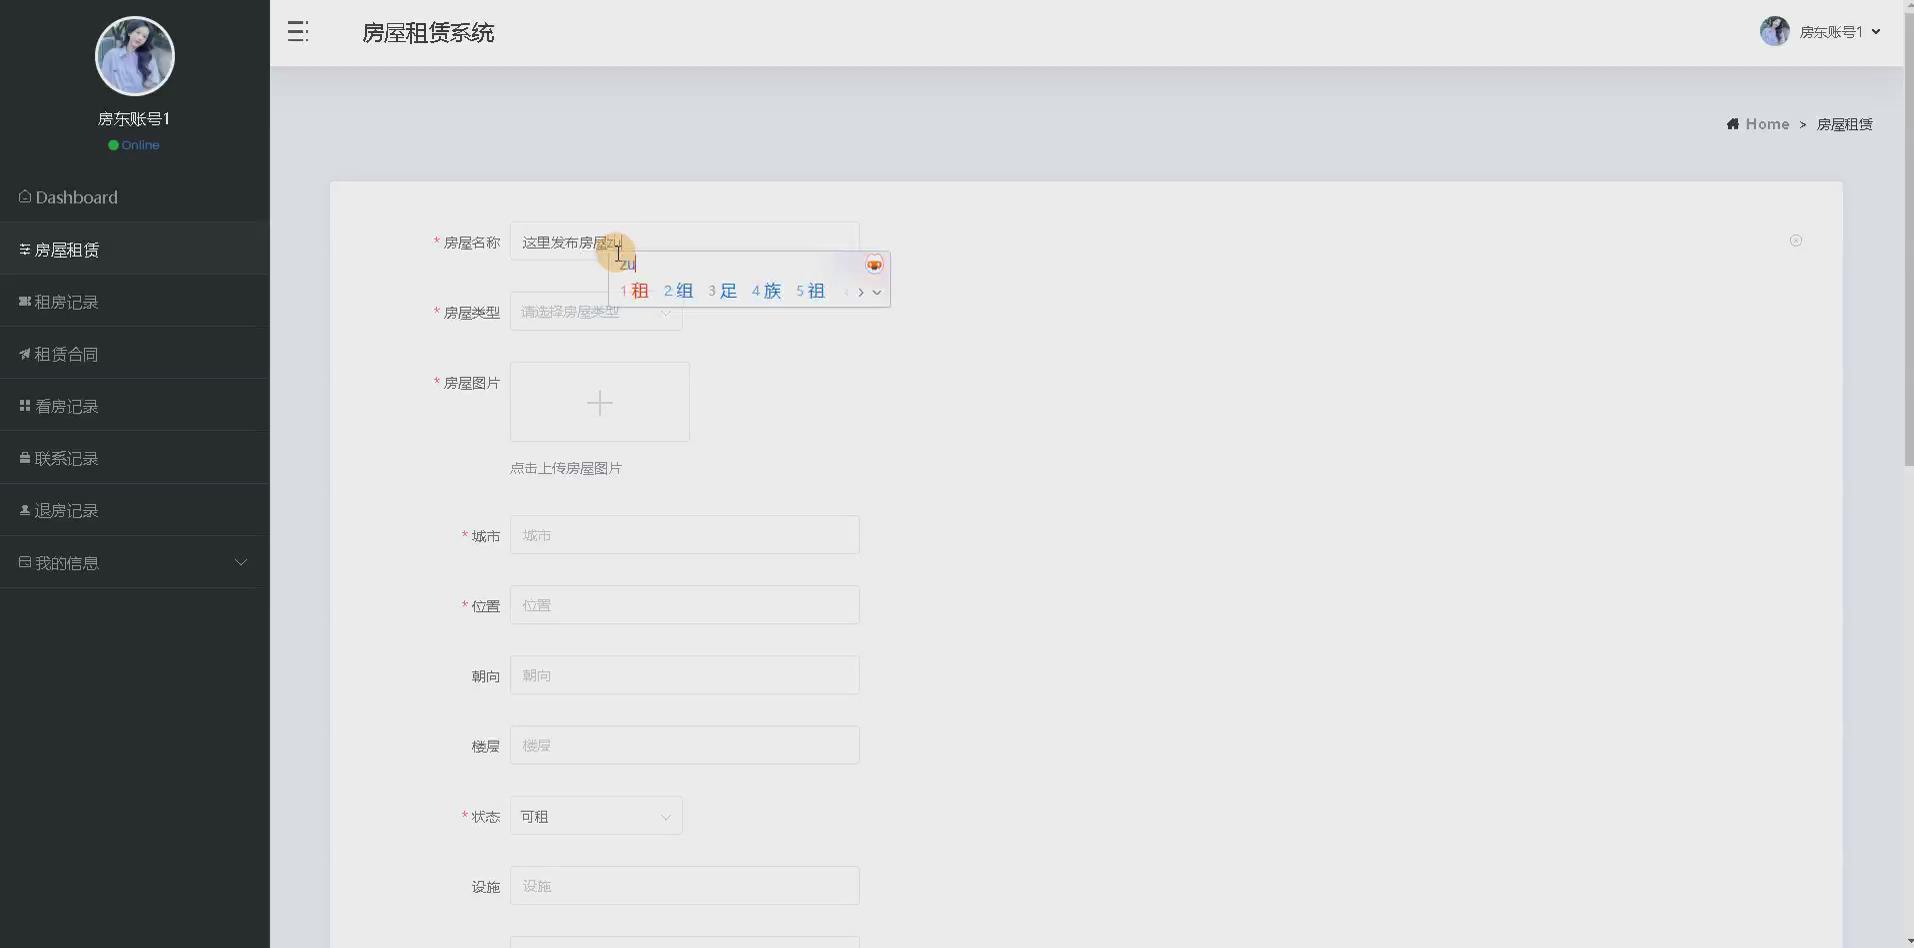Click the 房屋租赁系统 header title
Screen dimensions: 1914x948
click(428, 33)
